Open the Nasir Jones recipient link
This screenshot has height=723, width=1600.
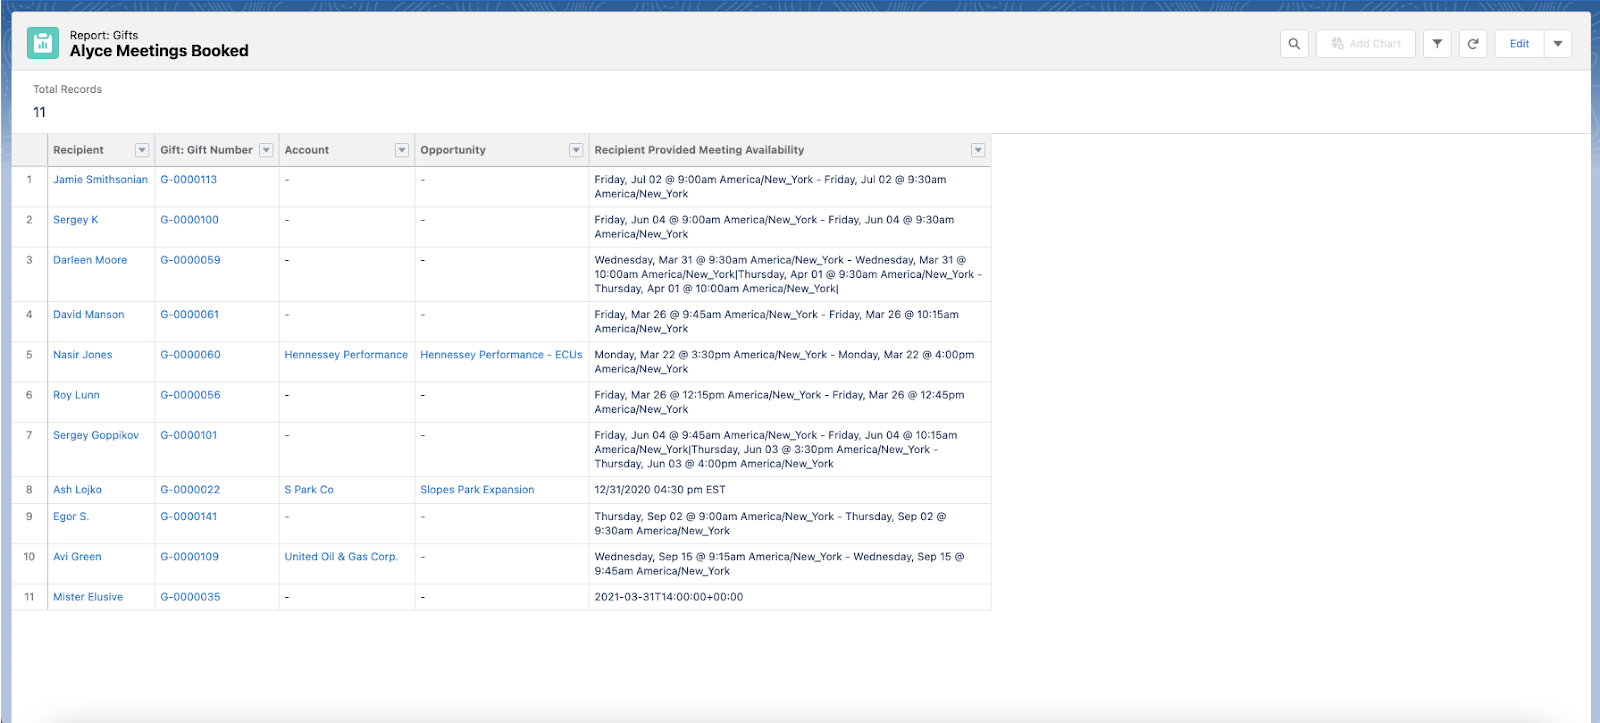[x=83, y=355]
